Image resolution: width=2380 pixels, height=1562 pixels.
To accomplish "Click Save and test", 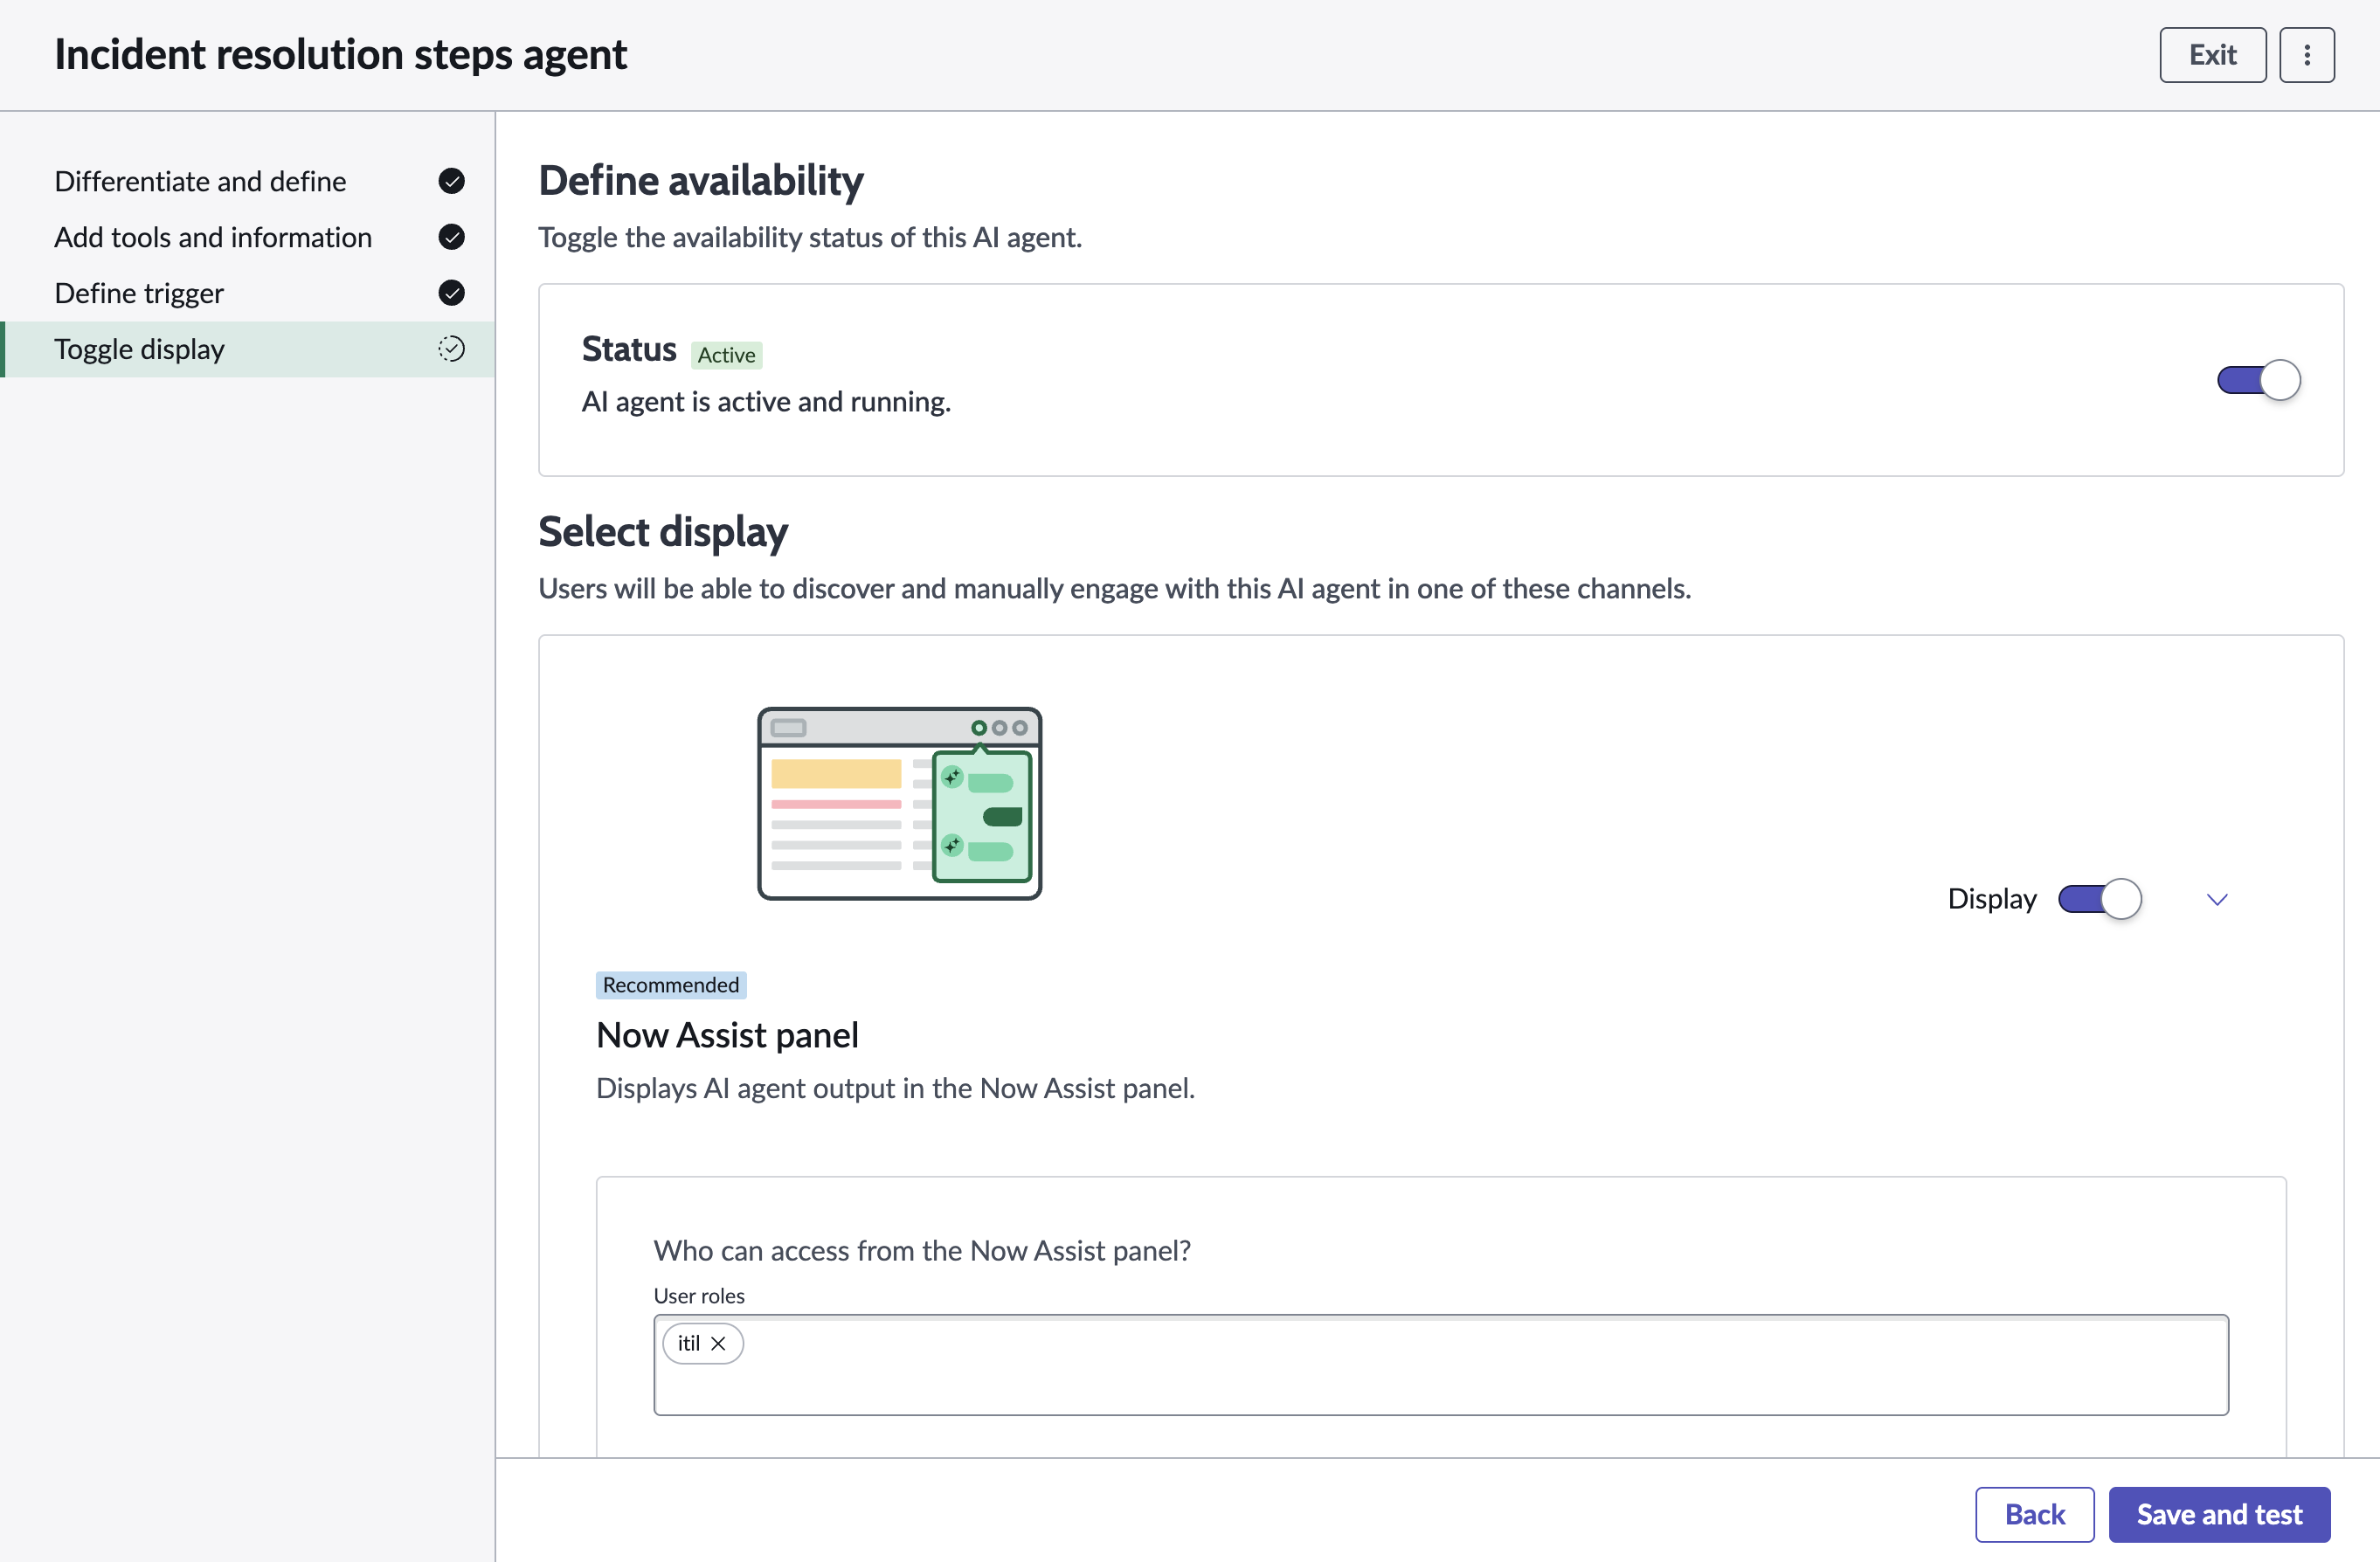I will pyautogui.click(x=2219, y=1514).
